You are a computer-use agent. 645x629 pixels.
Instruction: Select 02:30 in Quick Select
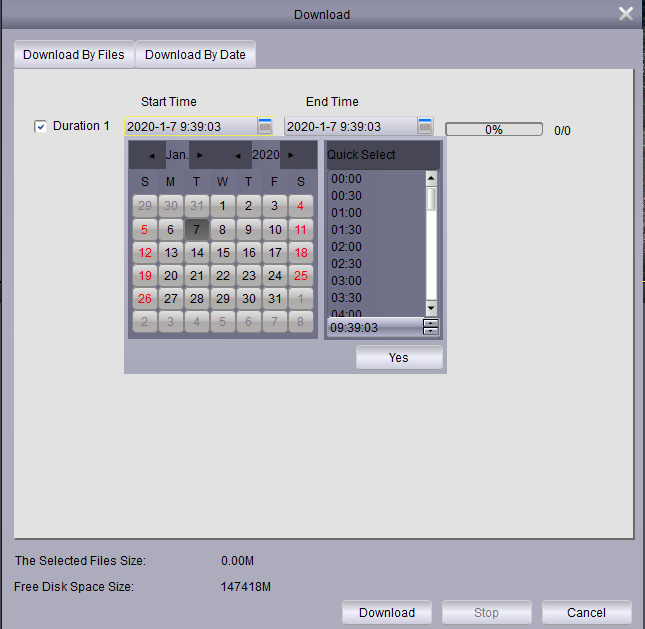coord(346,263)
